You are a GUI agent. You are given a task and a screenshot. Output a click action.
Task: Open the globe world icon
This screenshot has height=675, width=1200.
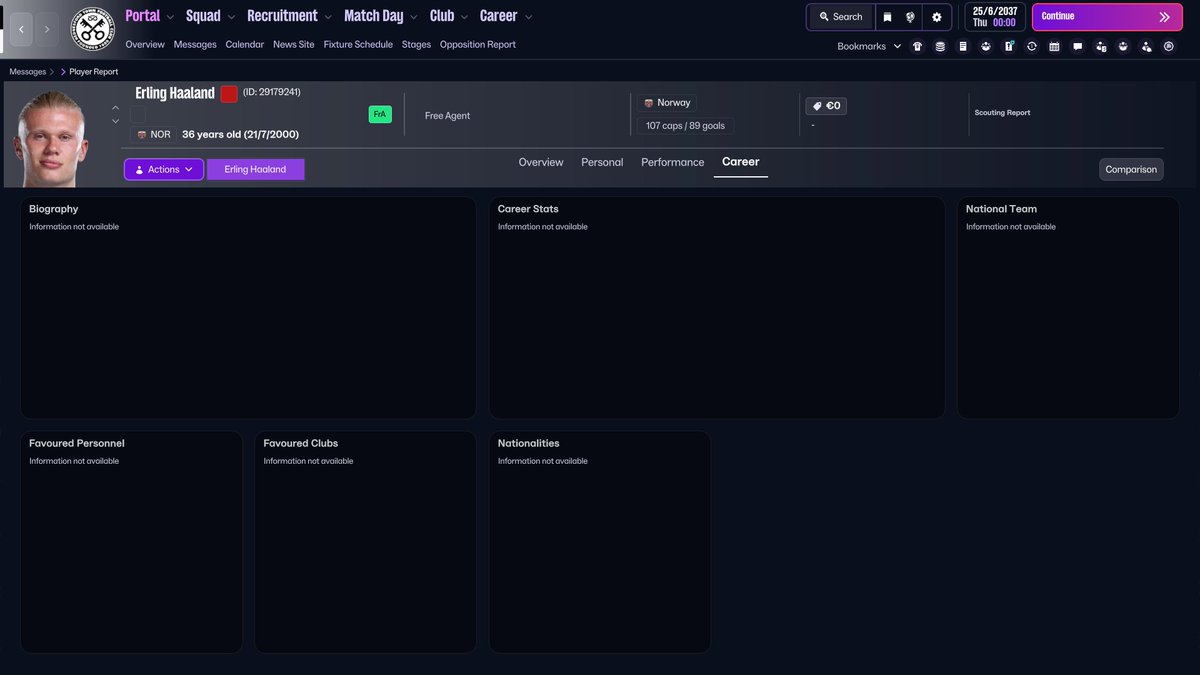point(911,17)
